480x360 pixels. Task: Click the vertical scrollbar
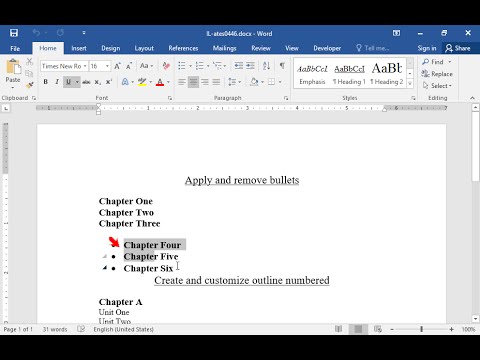pyautogui.click(x=476, y=147)
